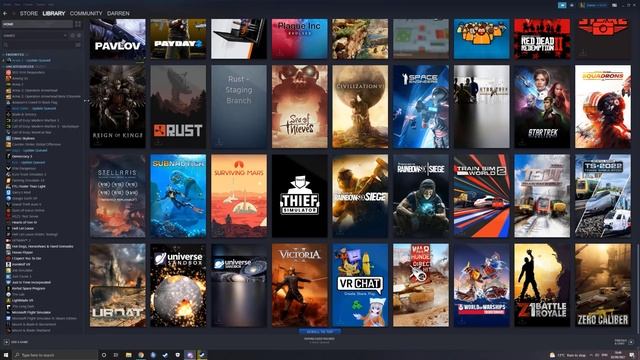Open Reign of Kings cover
640x360 pixels.
click(x=118, y=107)
